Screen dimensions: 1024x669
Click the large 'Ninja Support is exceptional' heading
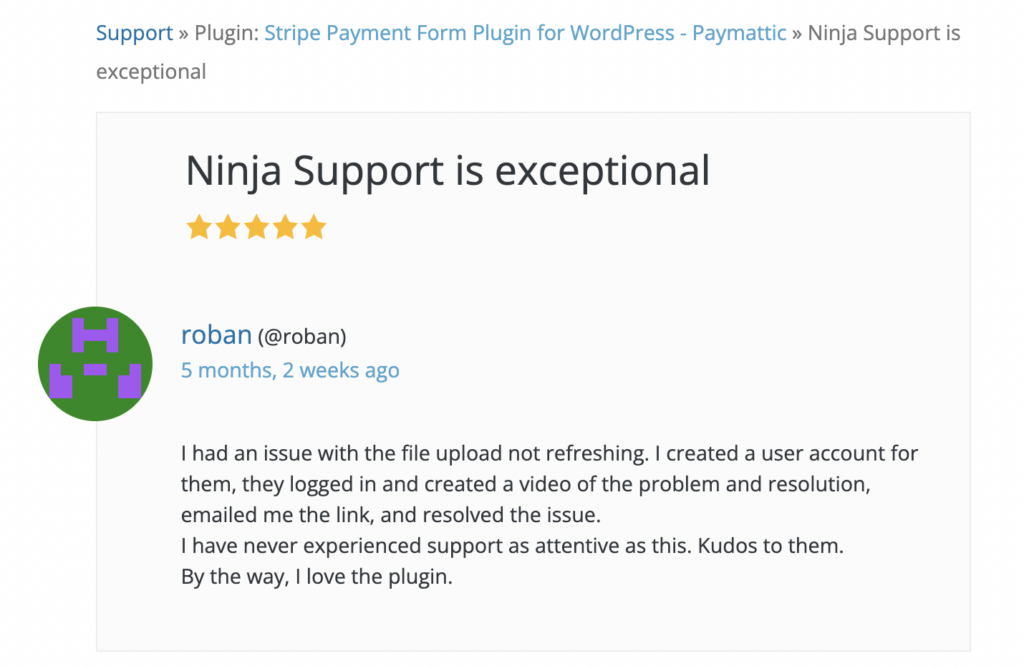[x=447, y=171]
